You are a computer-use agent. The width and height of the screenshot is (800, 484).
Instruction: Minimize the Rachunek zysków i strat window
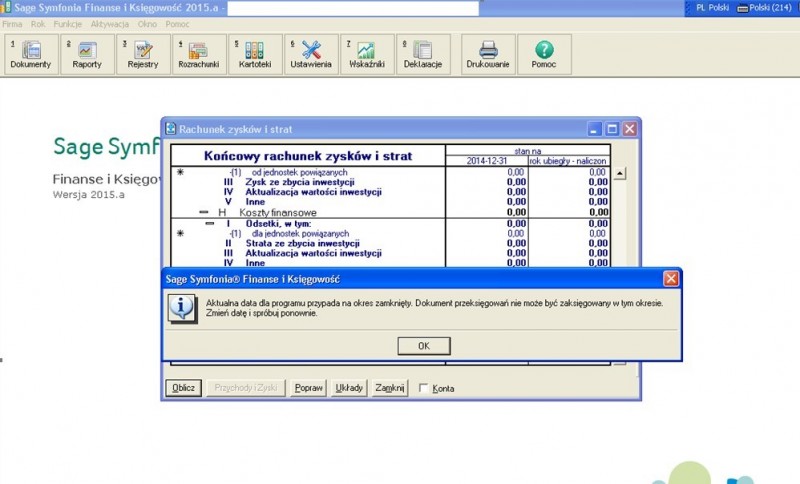click(594, 129)
